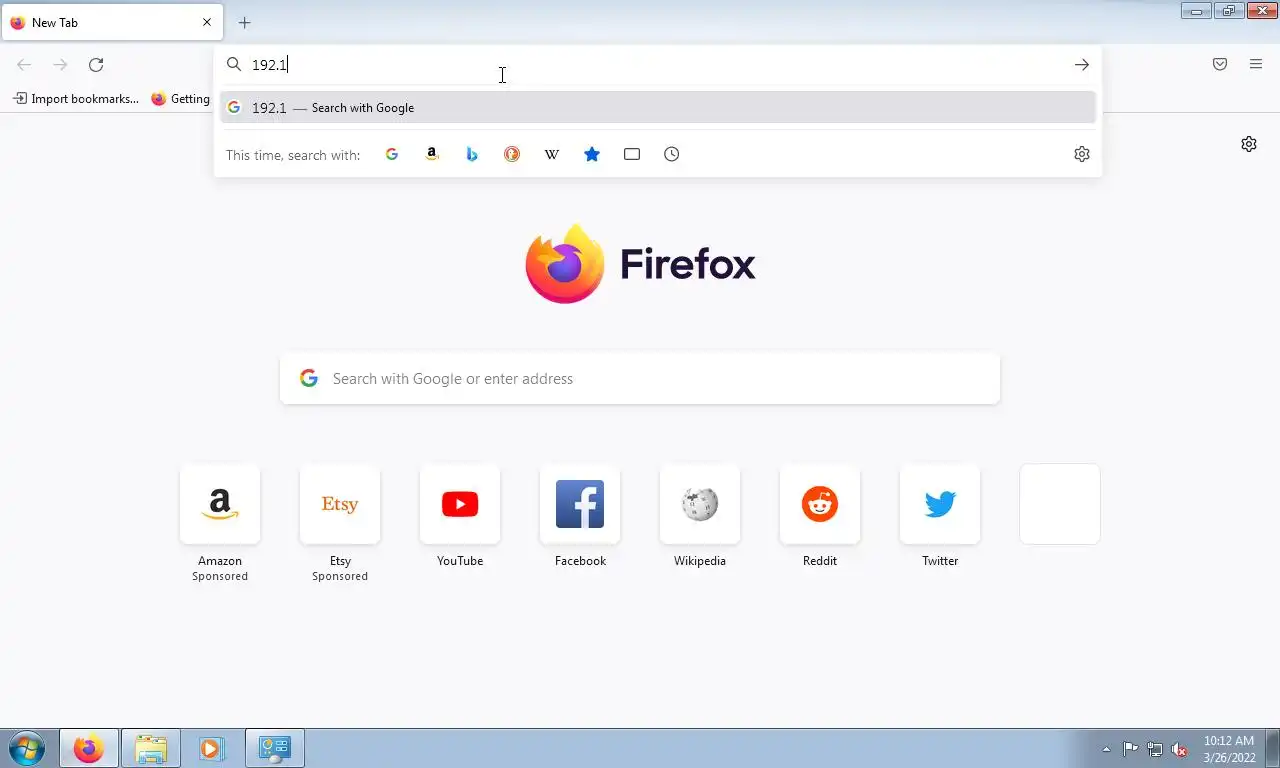Open network status tray icon
The image size is (1280, 768).
click(1155, 749)
